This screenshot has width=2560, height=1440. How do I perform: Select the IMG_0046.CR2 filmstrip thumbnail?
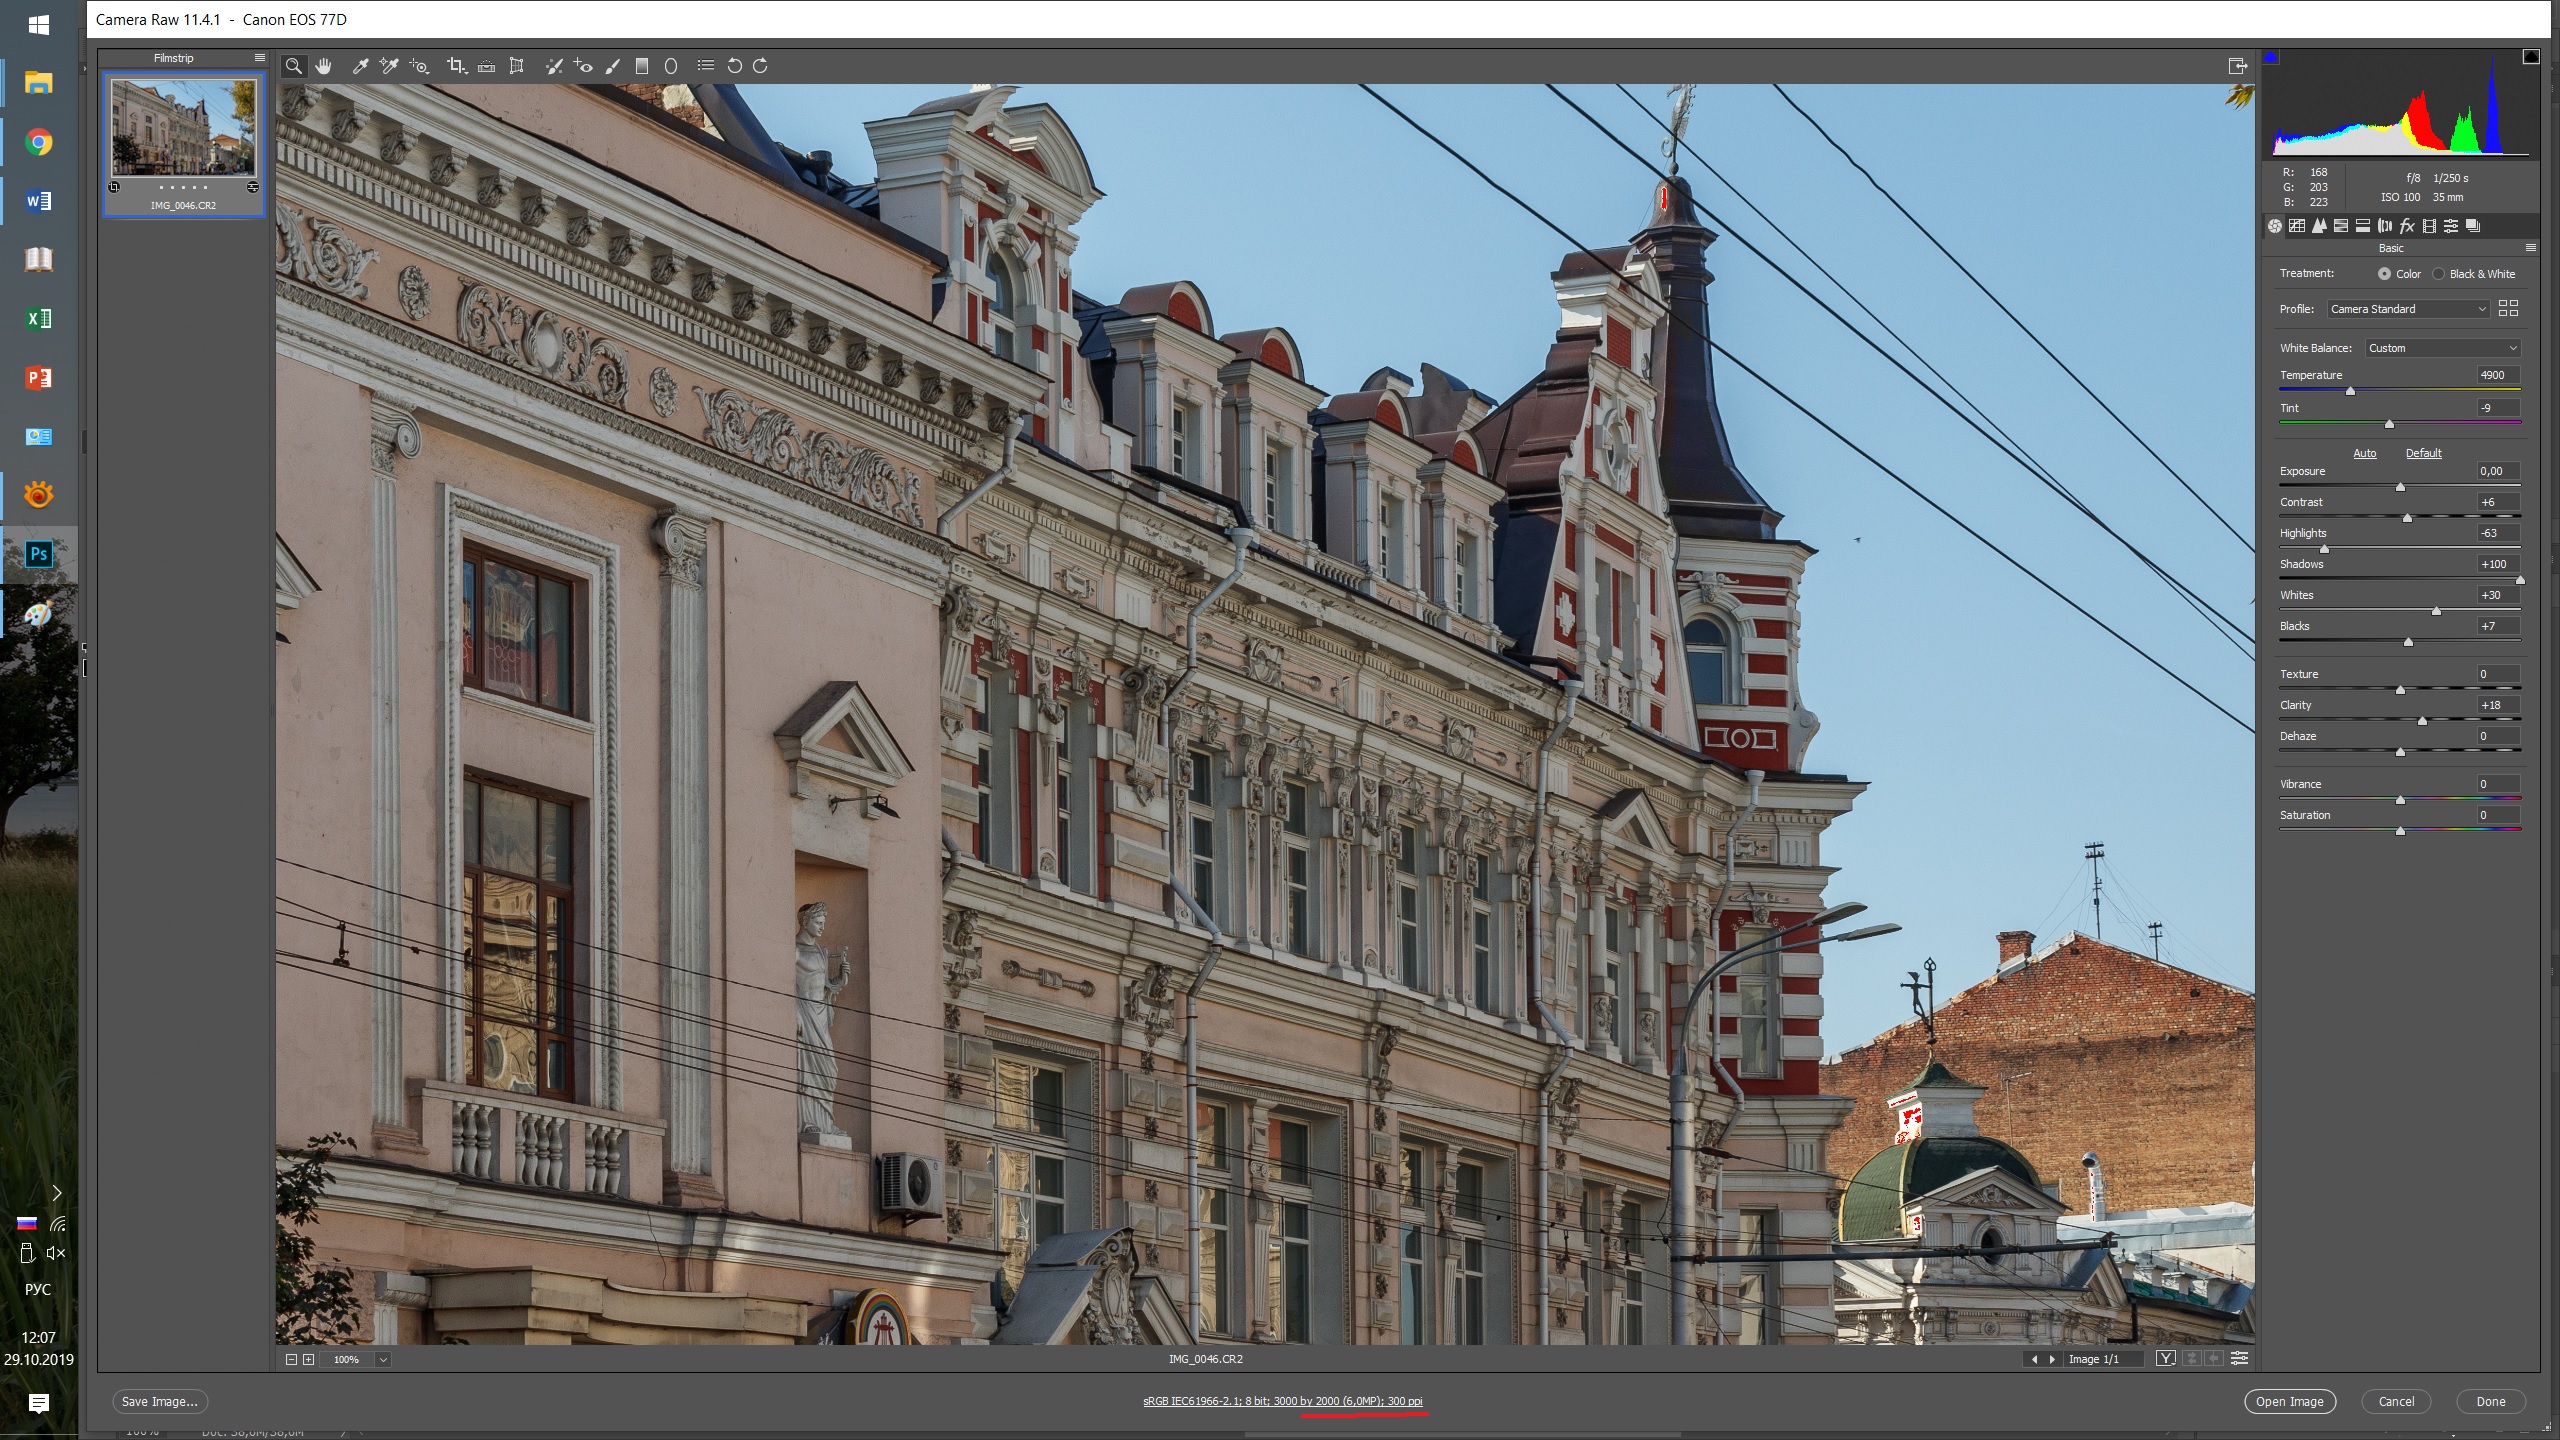pyautogui.click(x=183, y=128)
